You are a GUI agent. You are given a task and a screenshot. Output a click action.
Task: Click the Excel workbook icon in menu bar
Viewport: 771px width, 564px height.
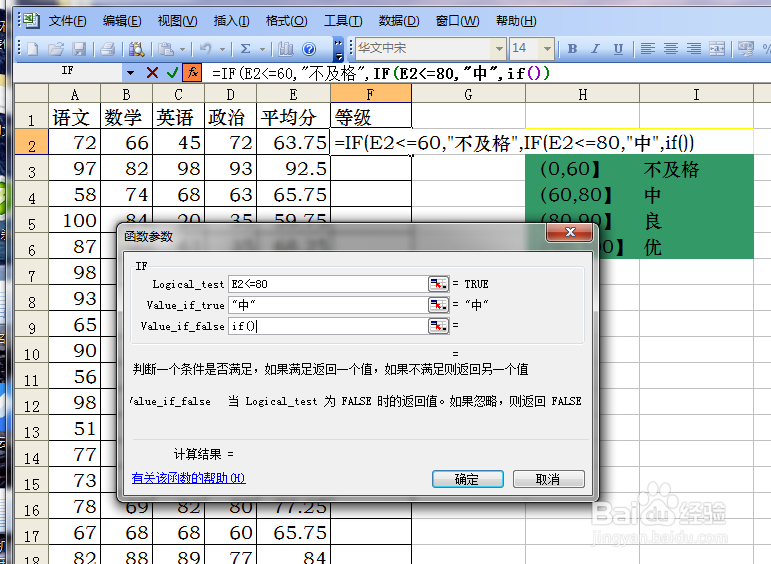(x=30, y=20)
